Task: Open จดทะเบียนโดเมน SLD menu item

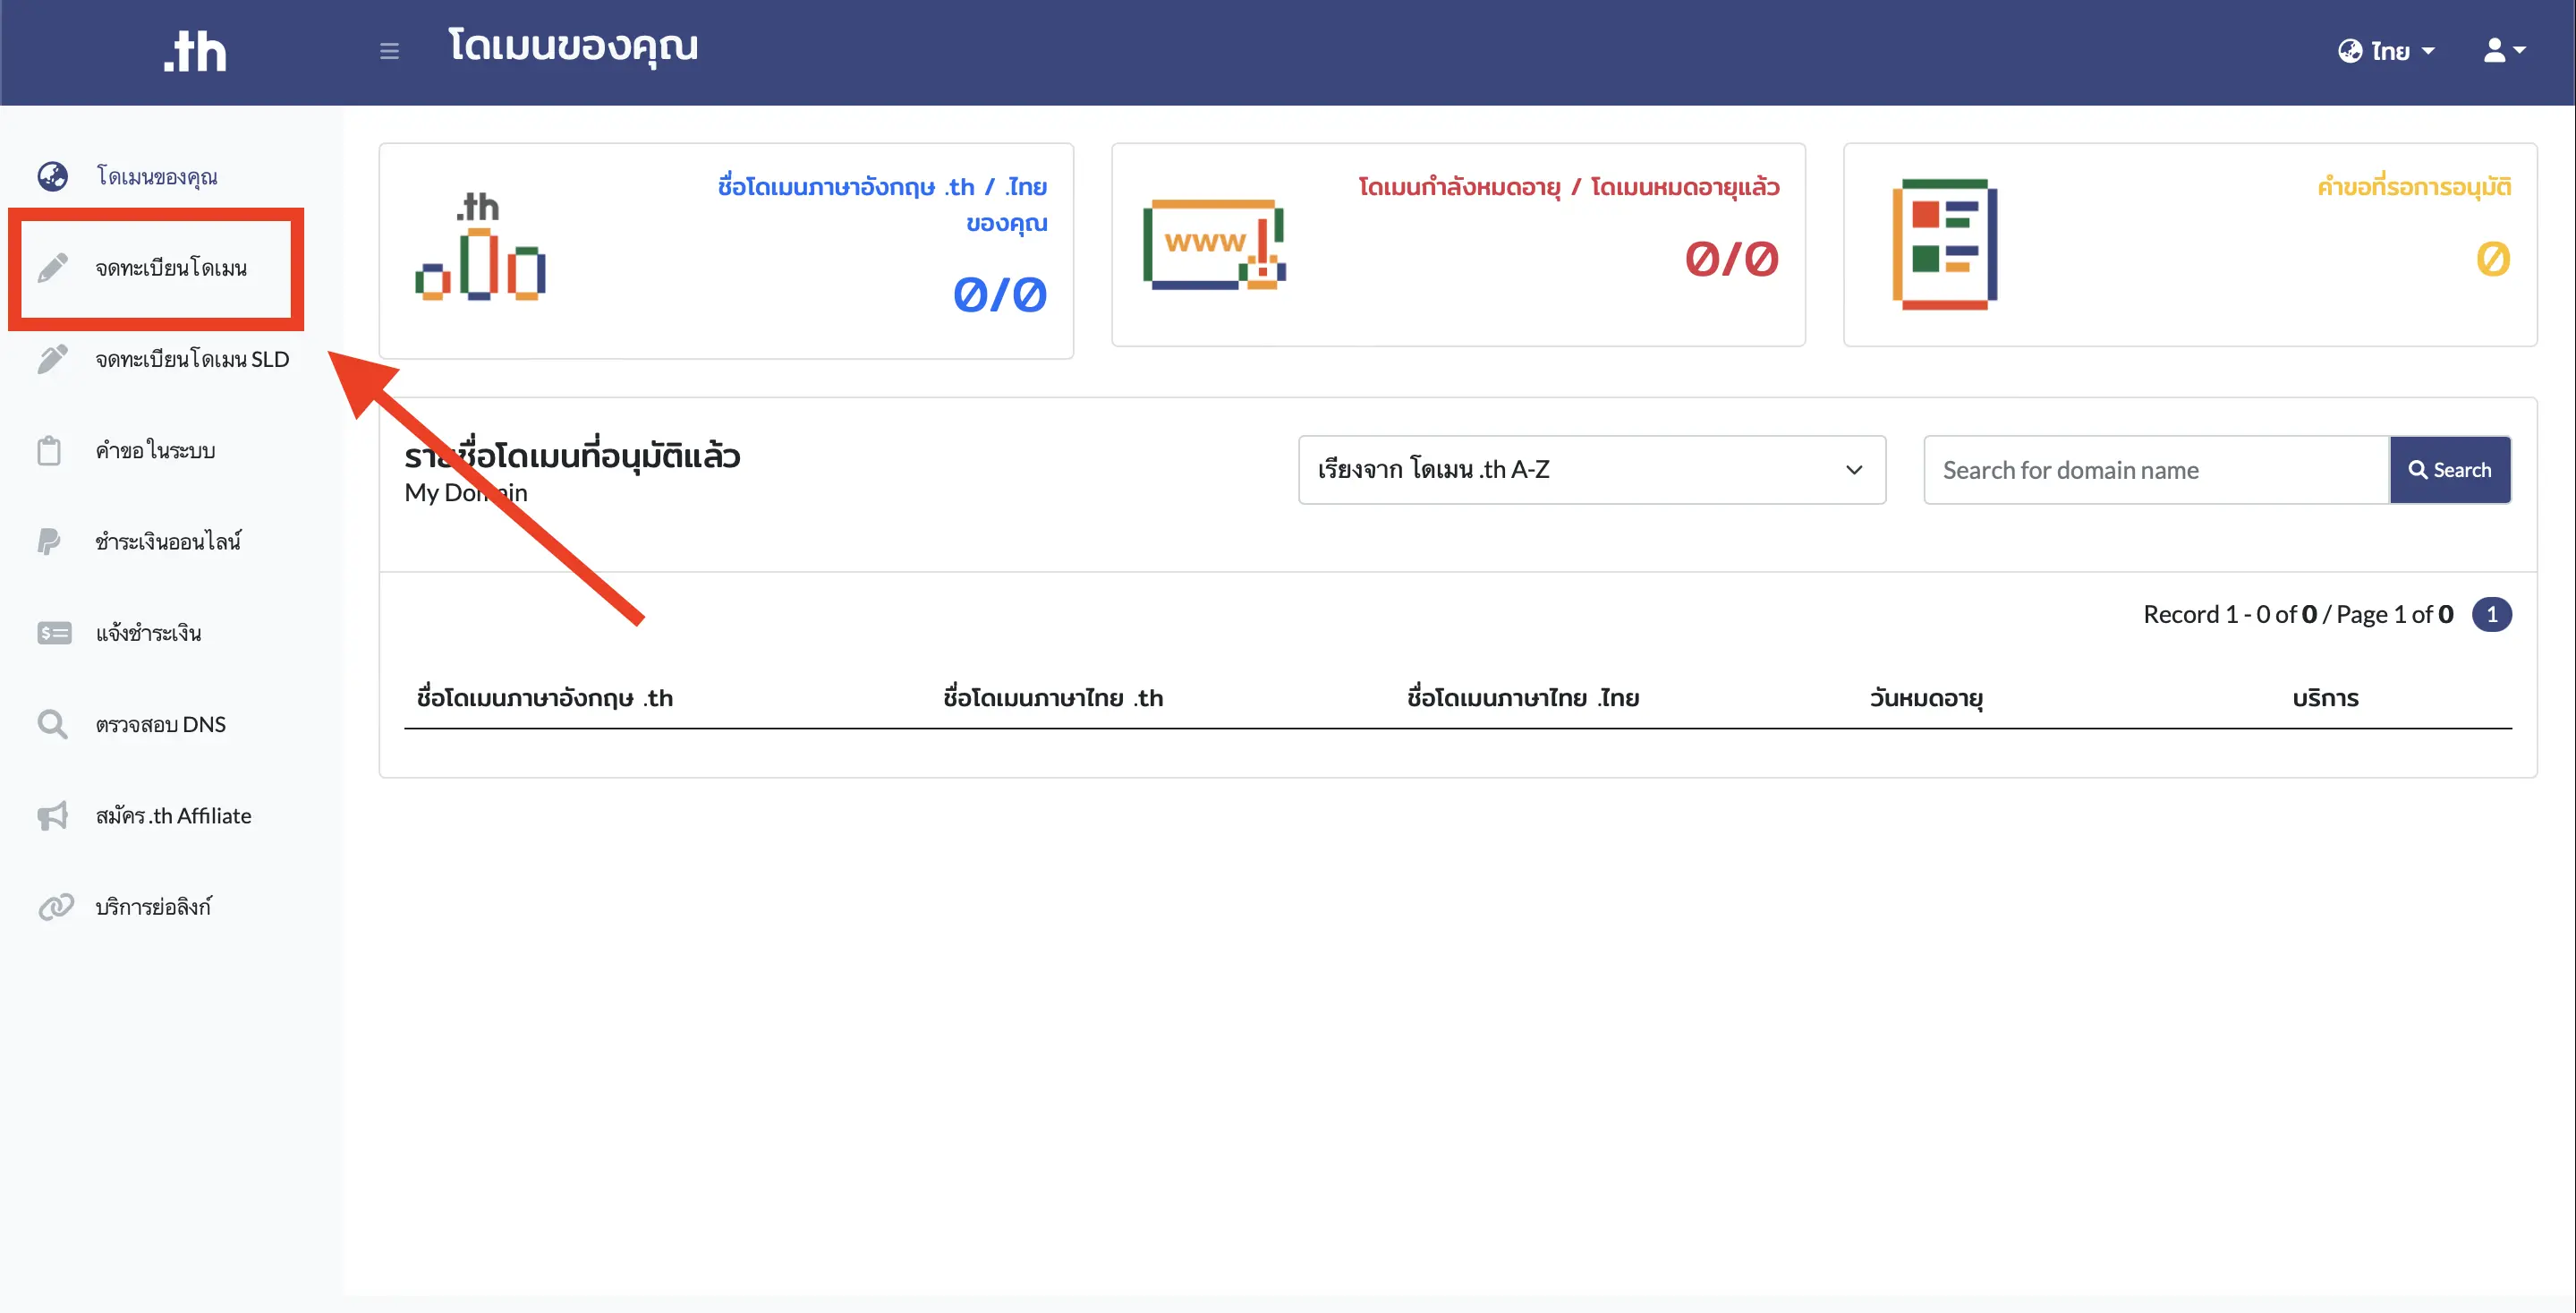Action: [192, 359]
